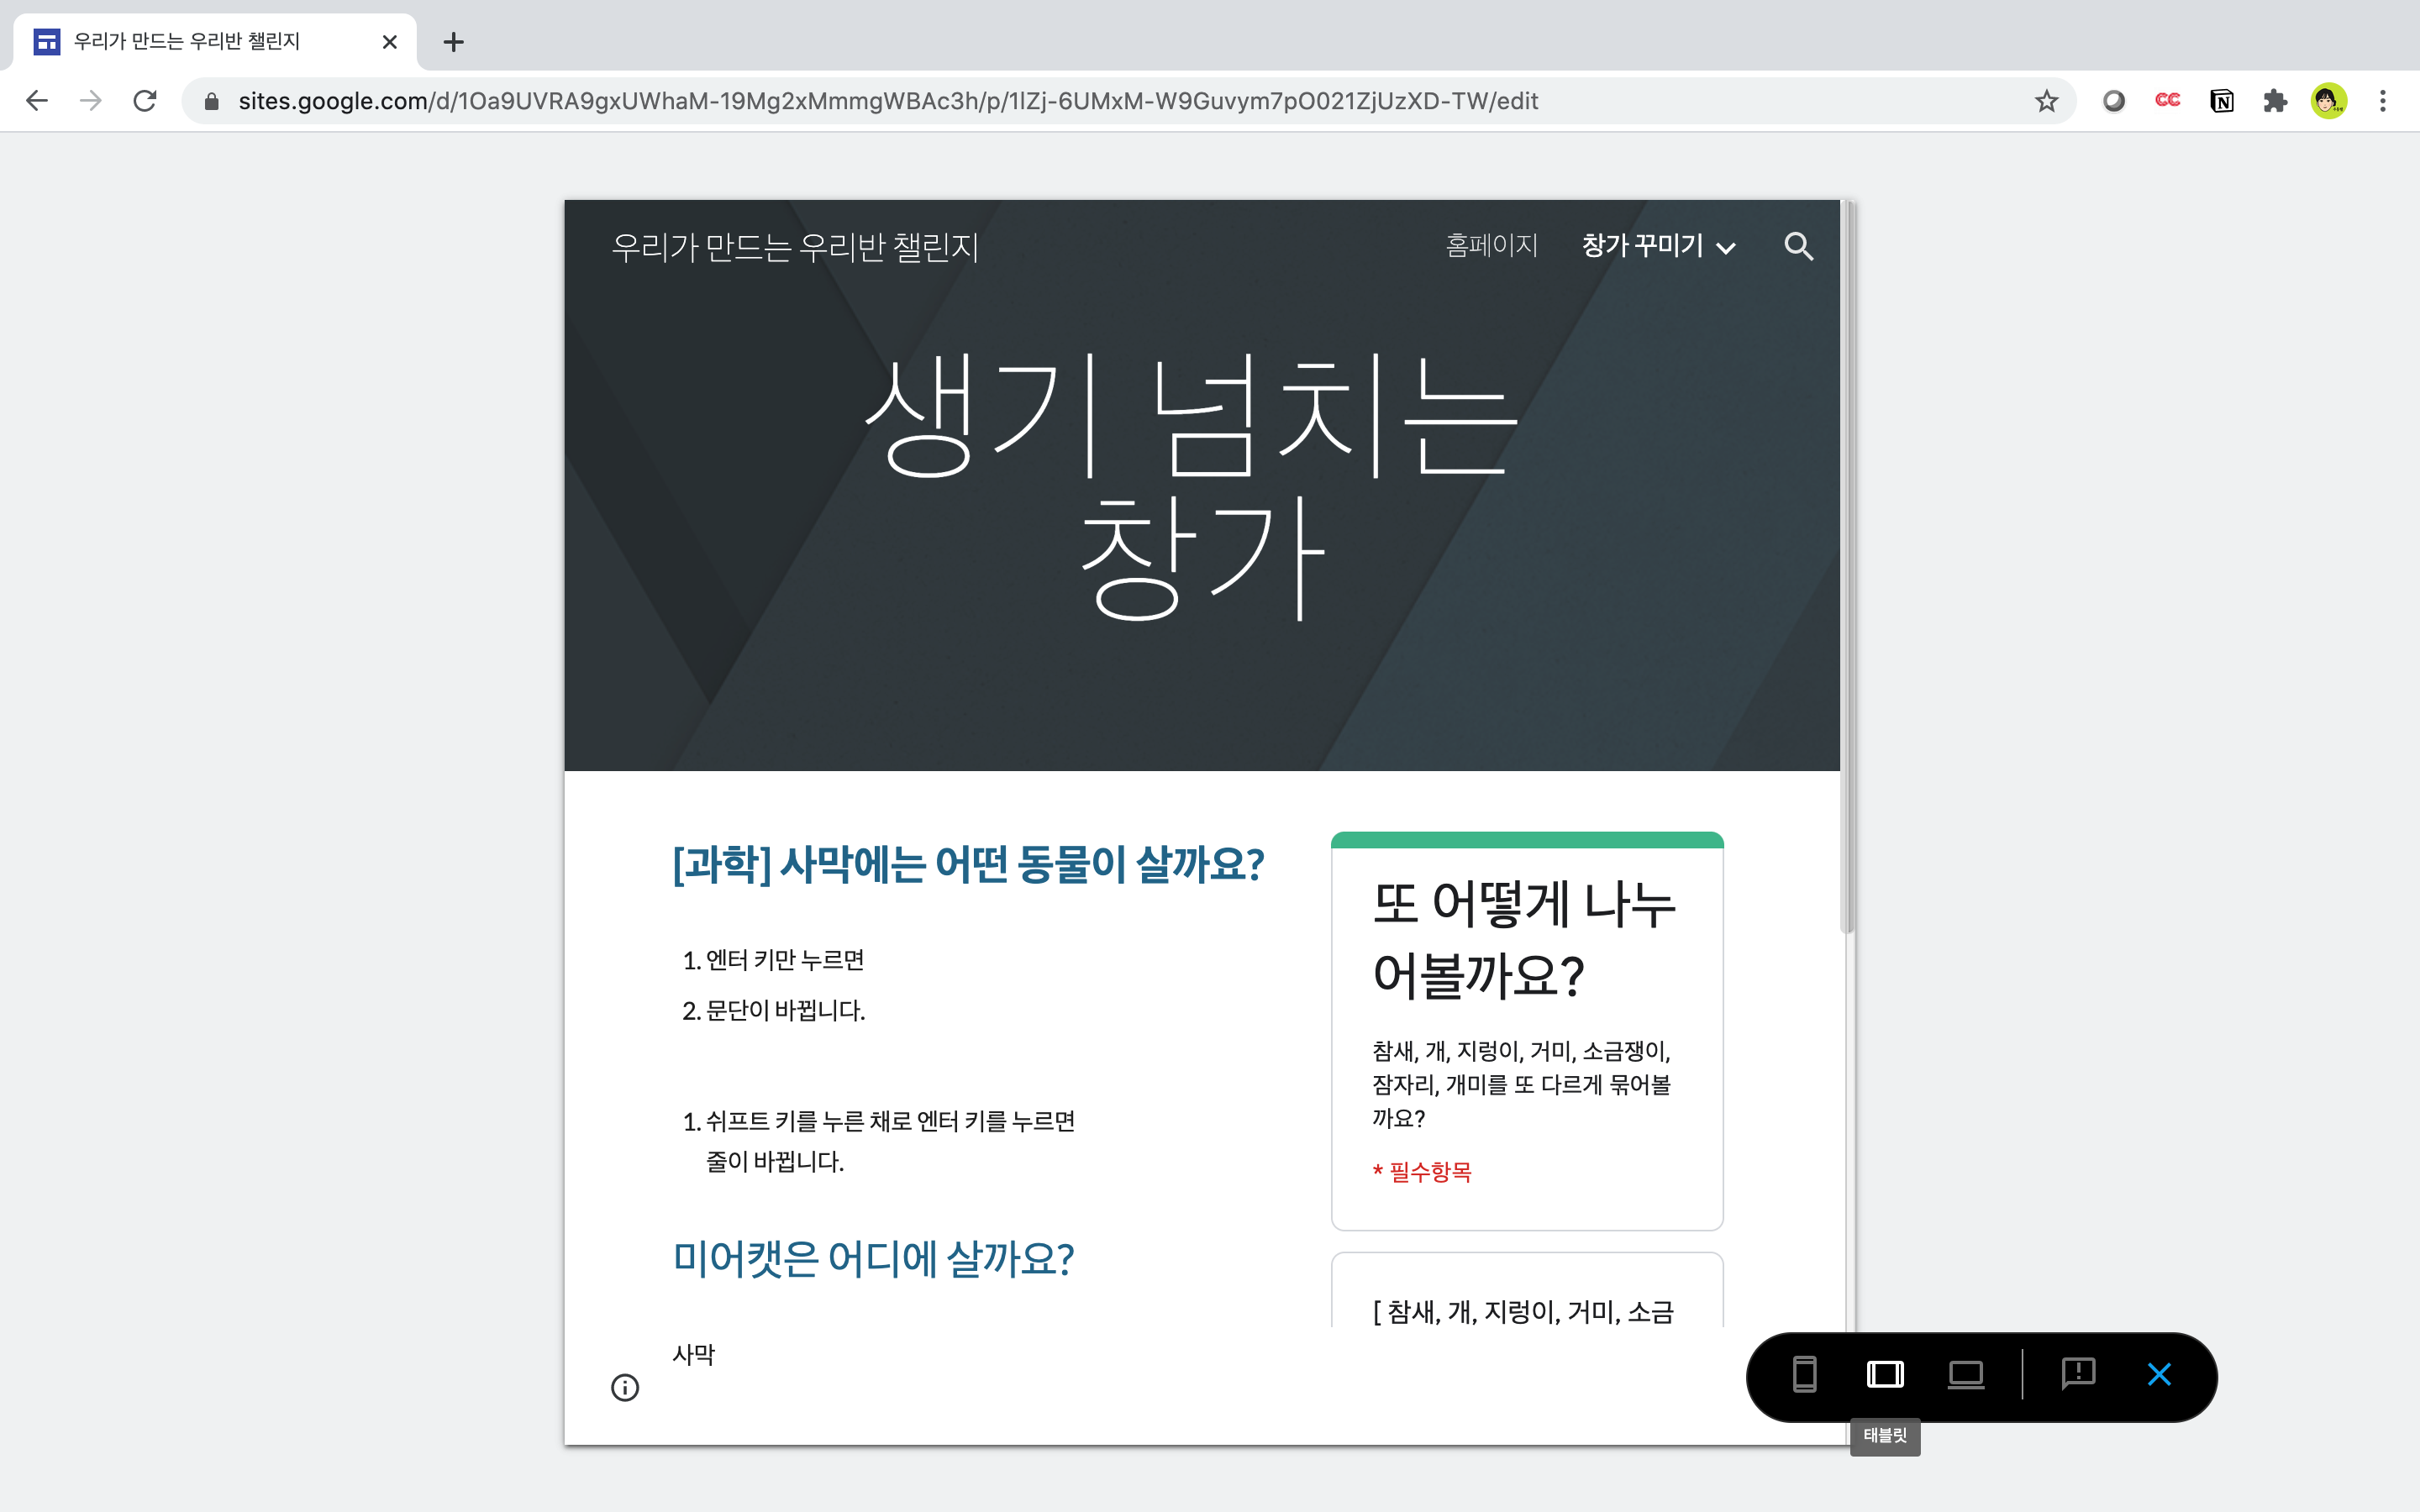This screenshot has height=1512, width=2420.
Task: Bookmark this page with star icon
Action: tap(2046, 101)
